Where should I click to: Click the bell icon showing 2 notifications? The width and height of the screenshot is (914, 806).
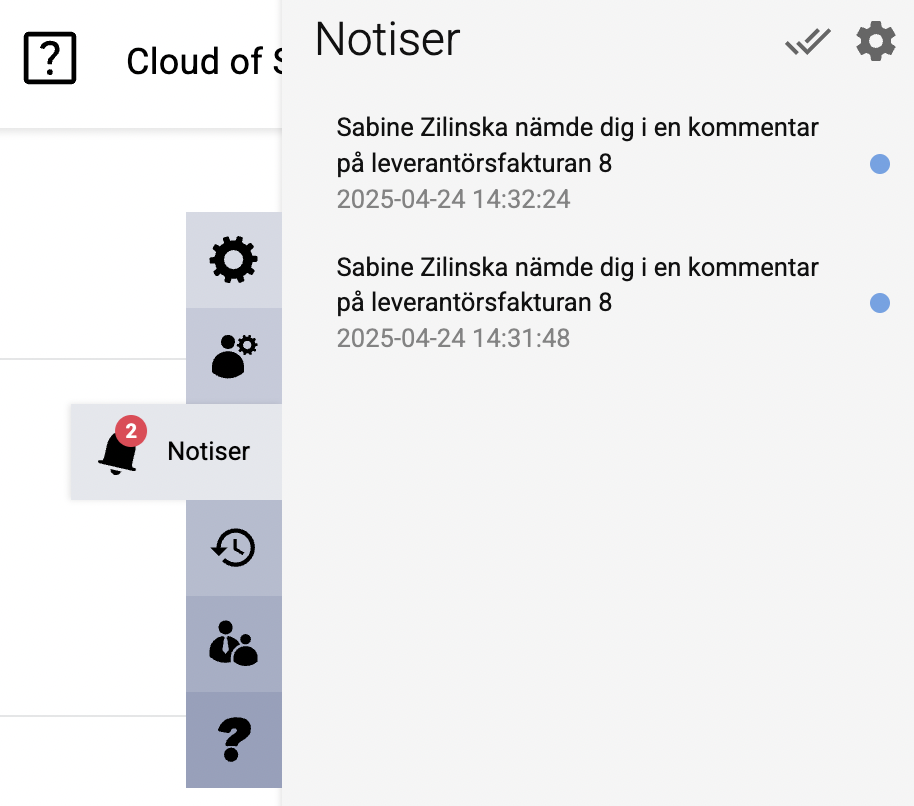pyautogui.click(x=118, y=452)
